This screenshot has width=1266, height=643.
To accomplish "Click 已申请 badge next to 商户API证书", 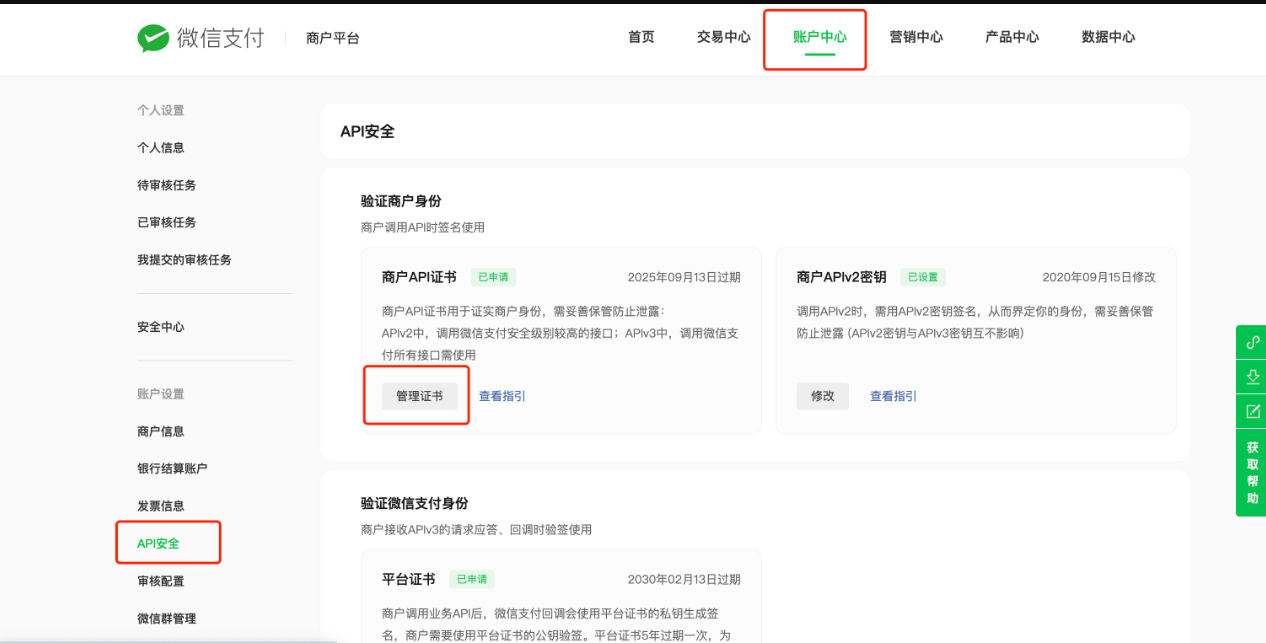I will pyautogui.click(x=493, y=277).
